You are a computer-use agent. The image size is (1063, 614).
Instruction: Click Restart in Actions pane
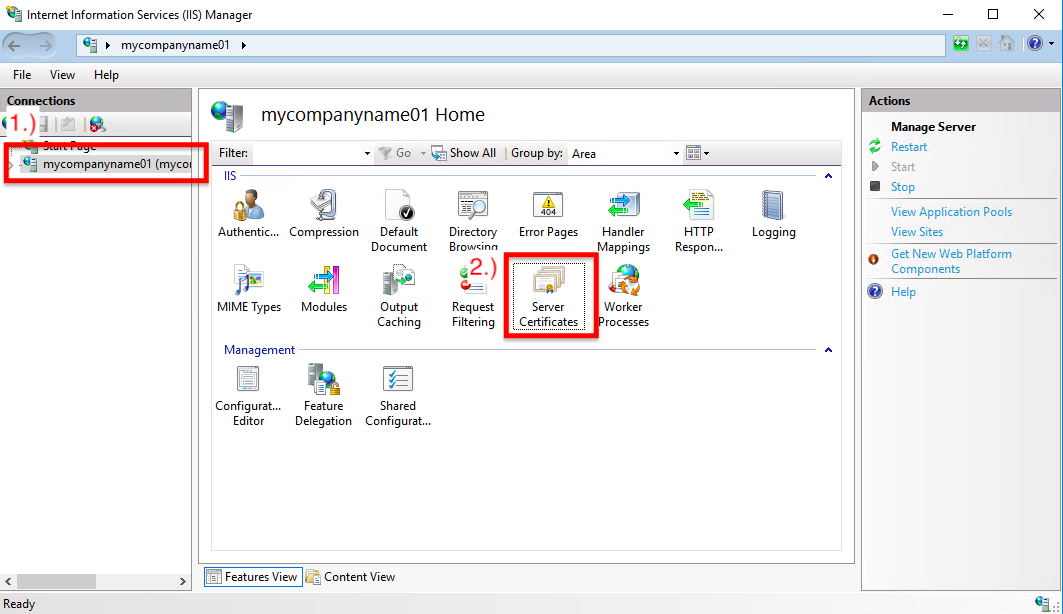pos(908,146)
